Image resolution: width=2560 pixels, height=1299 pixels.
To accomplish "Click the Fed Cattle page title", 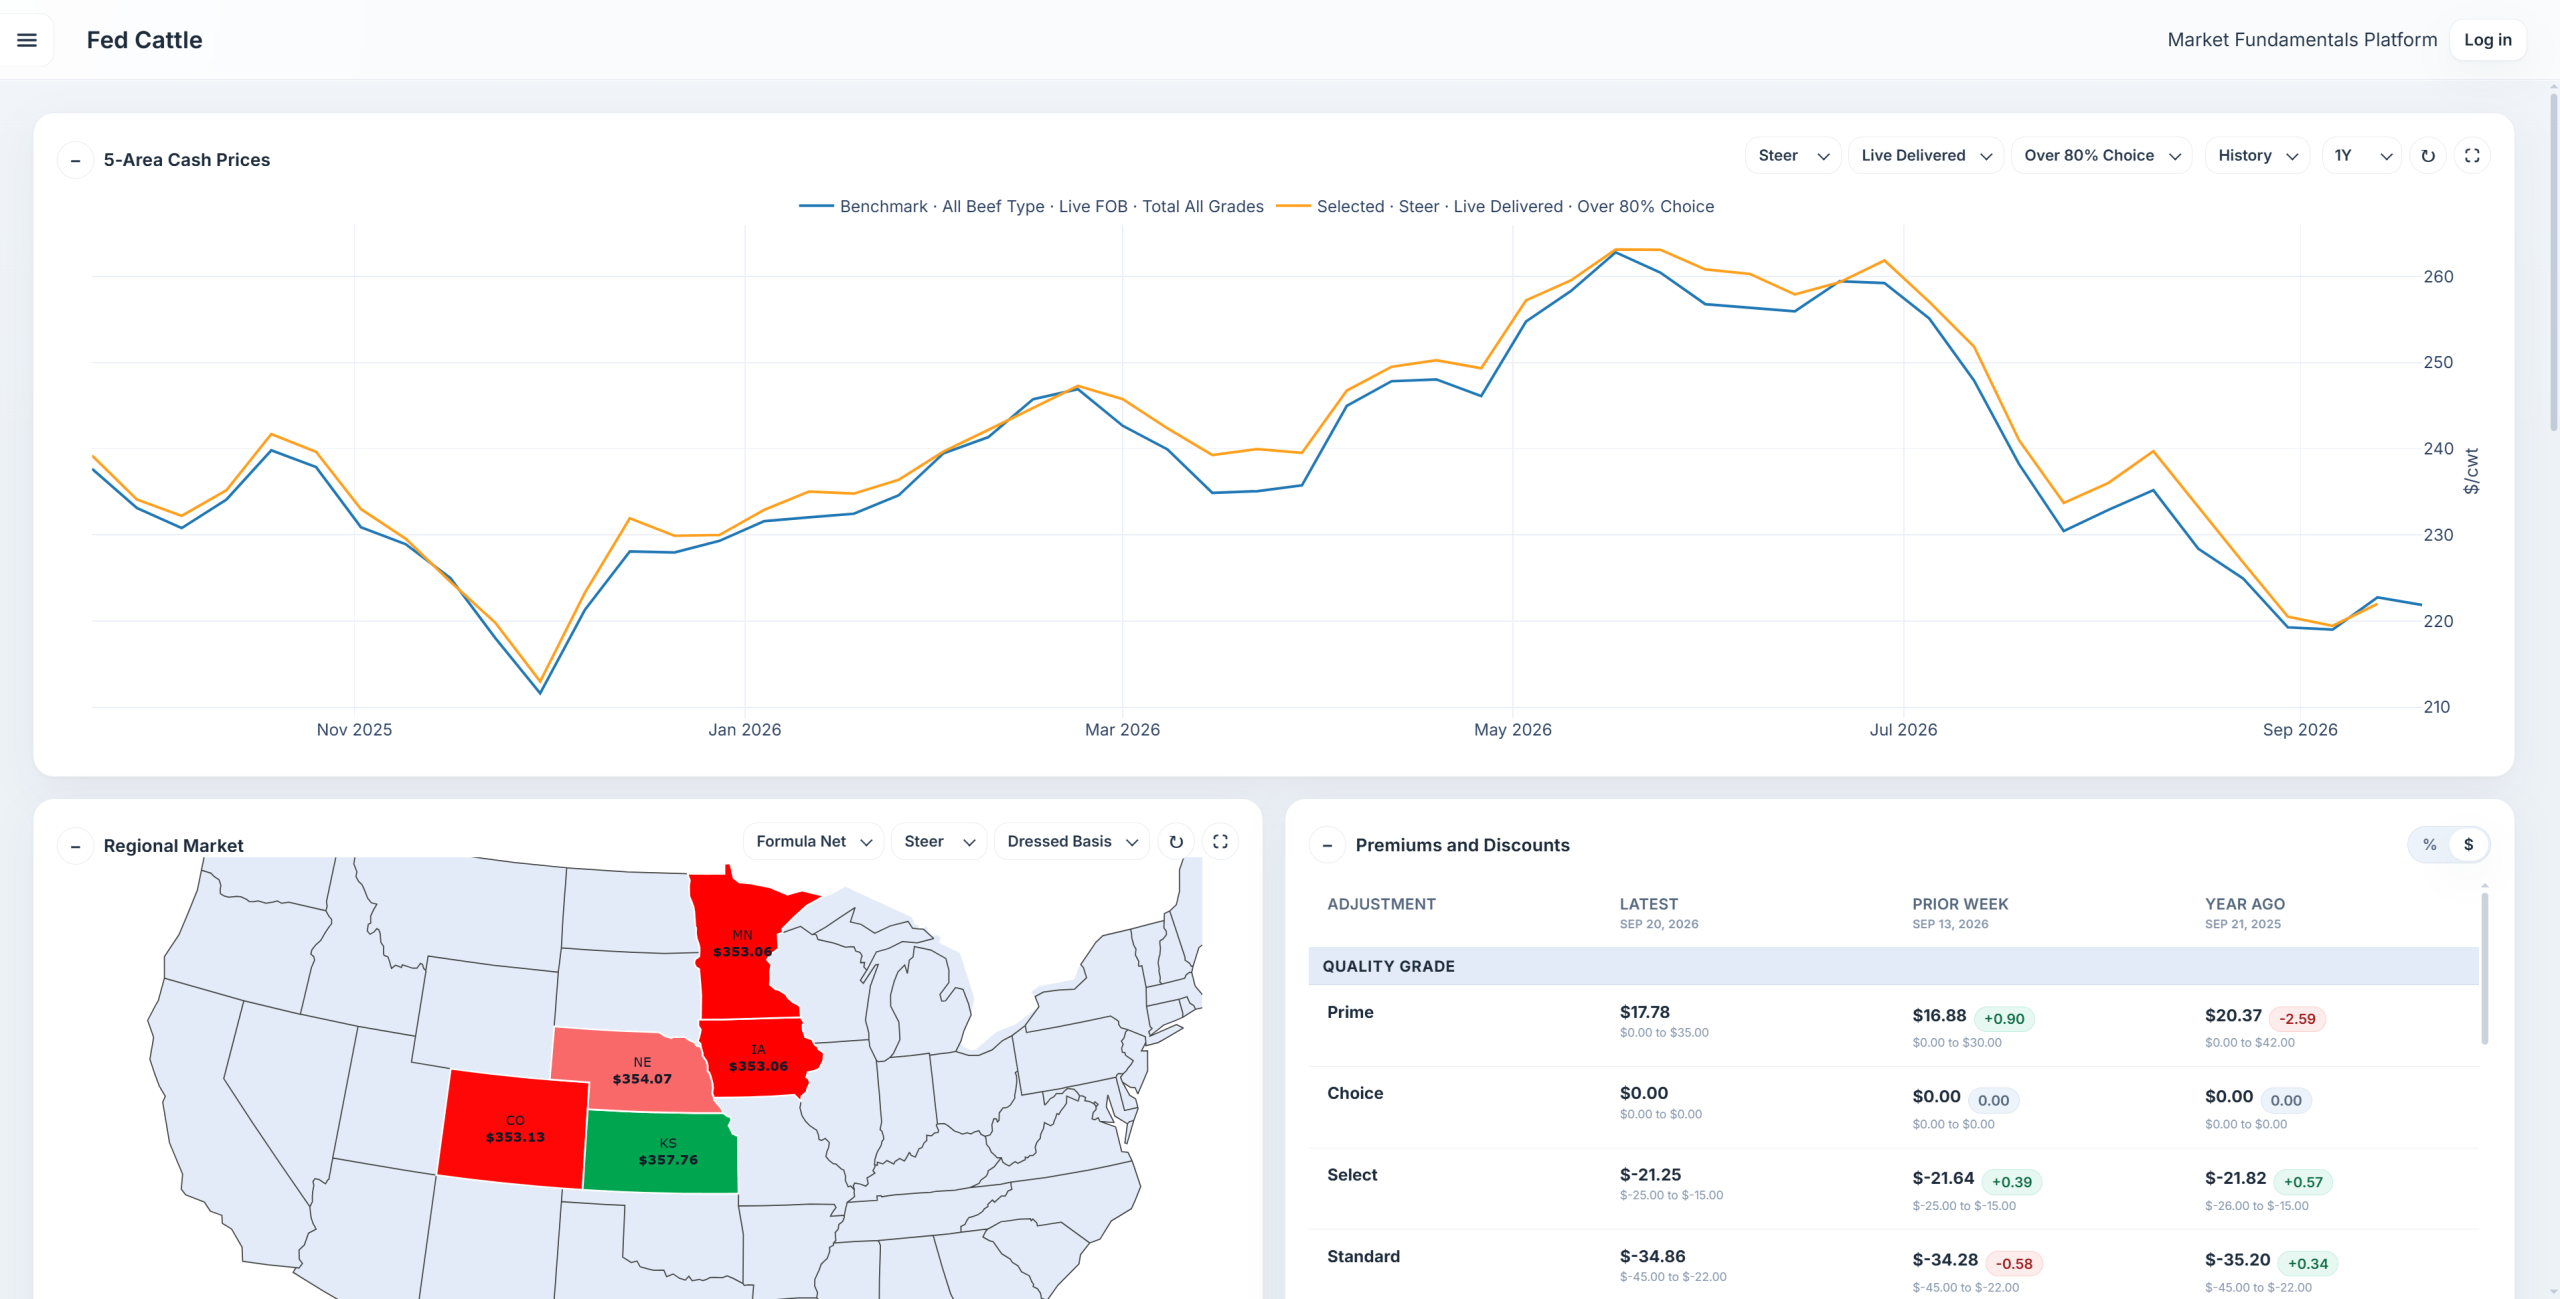I will [x=144, y=40].
